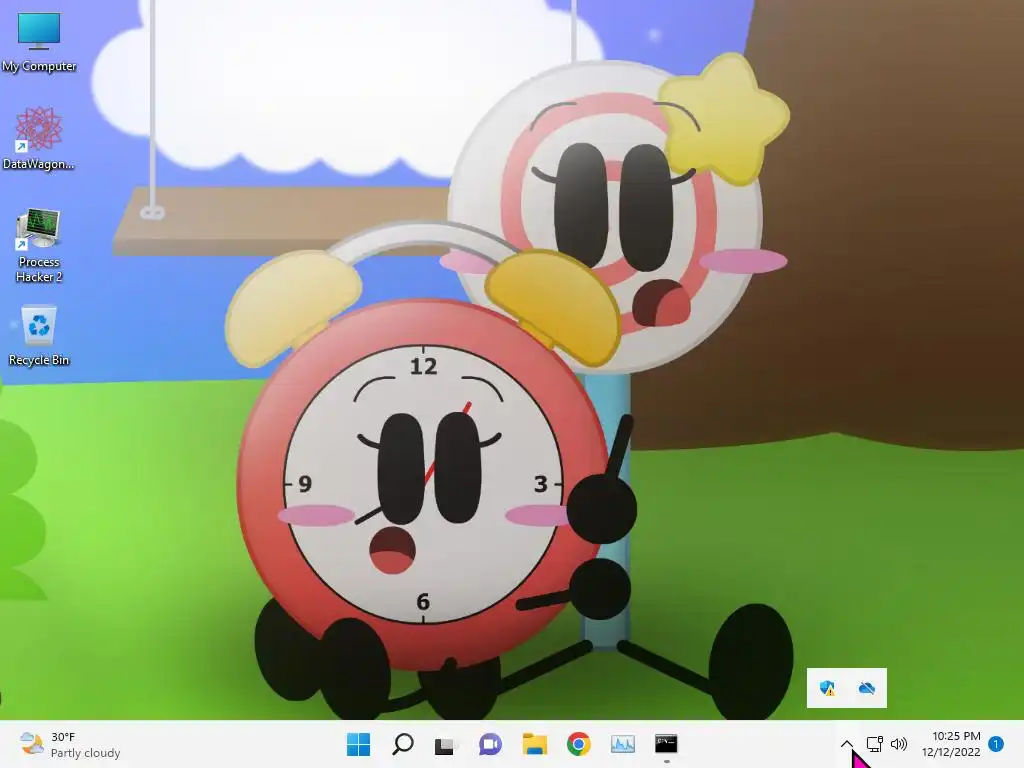1024x768 pixels.
Task: Select the My Computer desktop icon
Action: coord(39,42)
